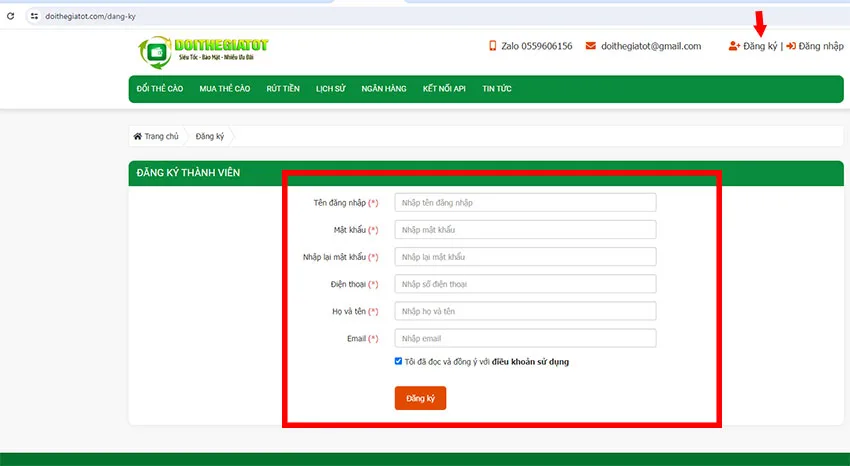The width and height of the screenshot is (850, 466).
Task: Click the browser reload icon
Action: pos(11,16)
